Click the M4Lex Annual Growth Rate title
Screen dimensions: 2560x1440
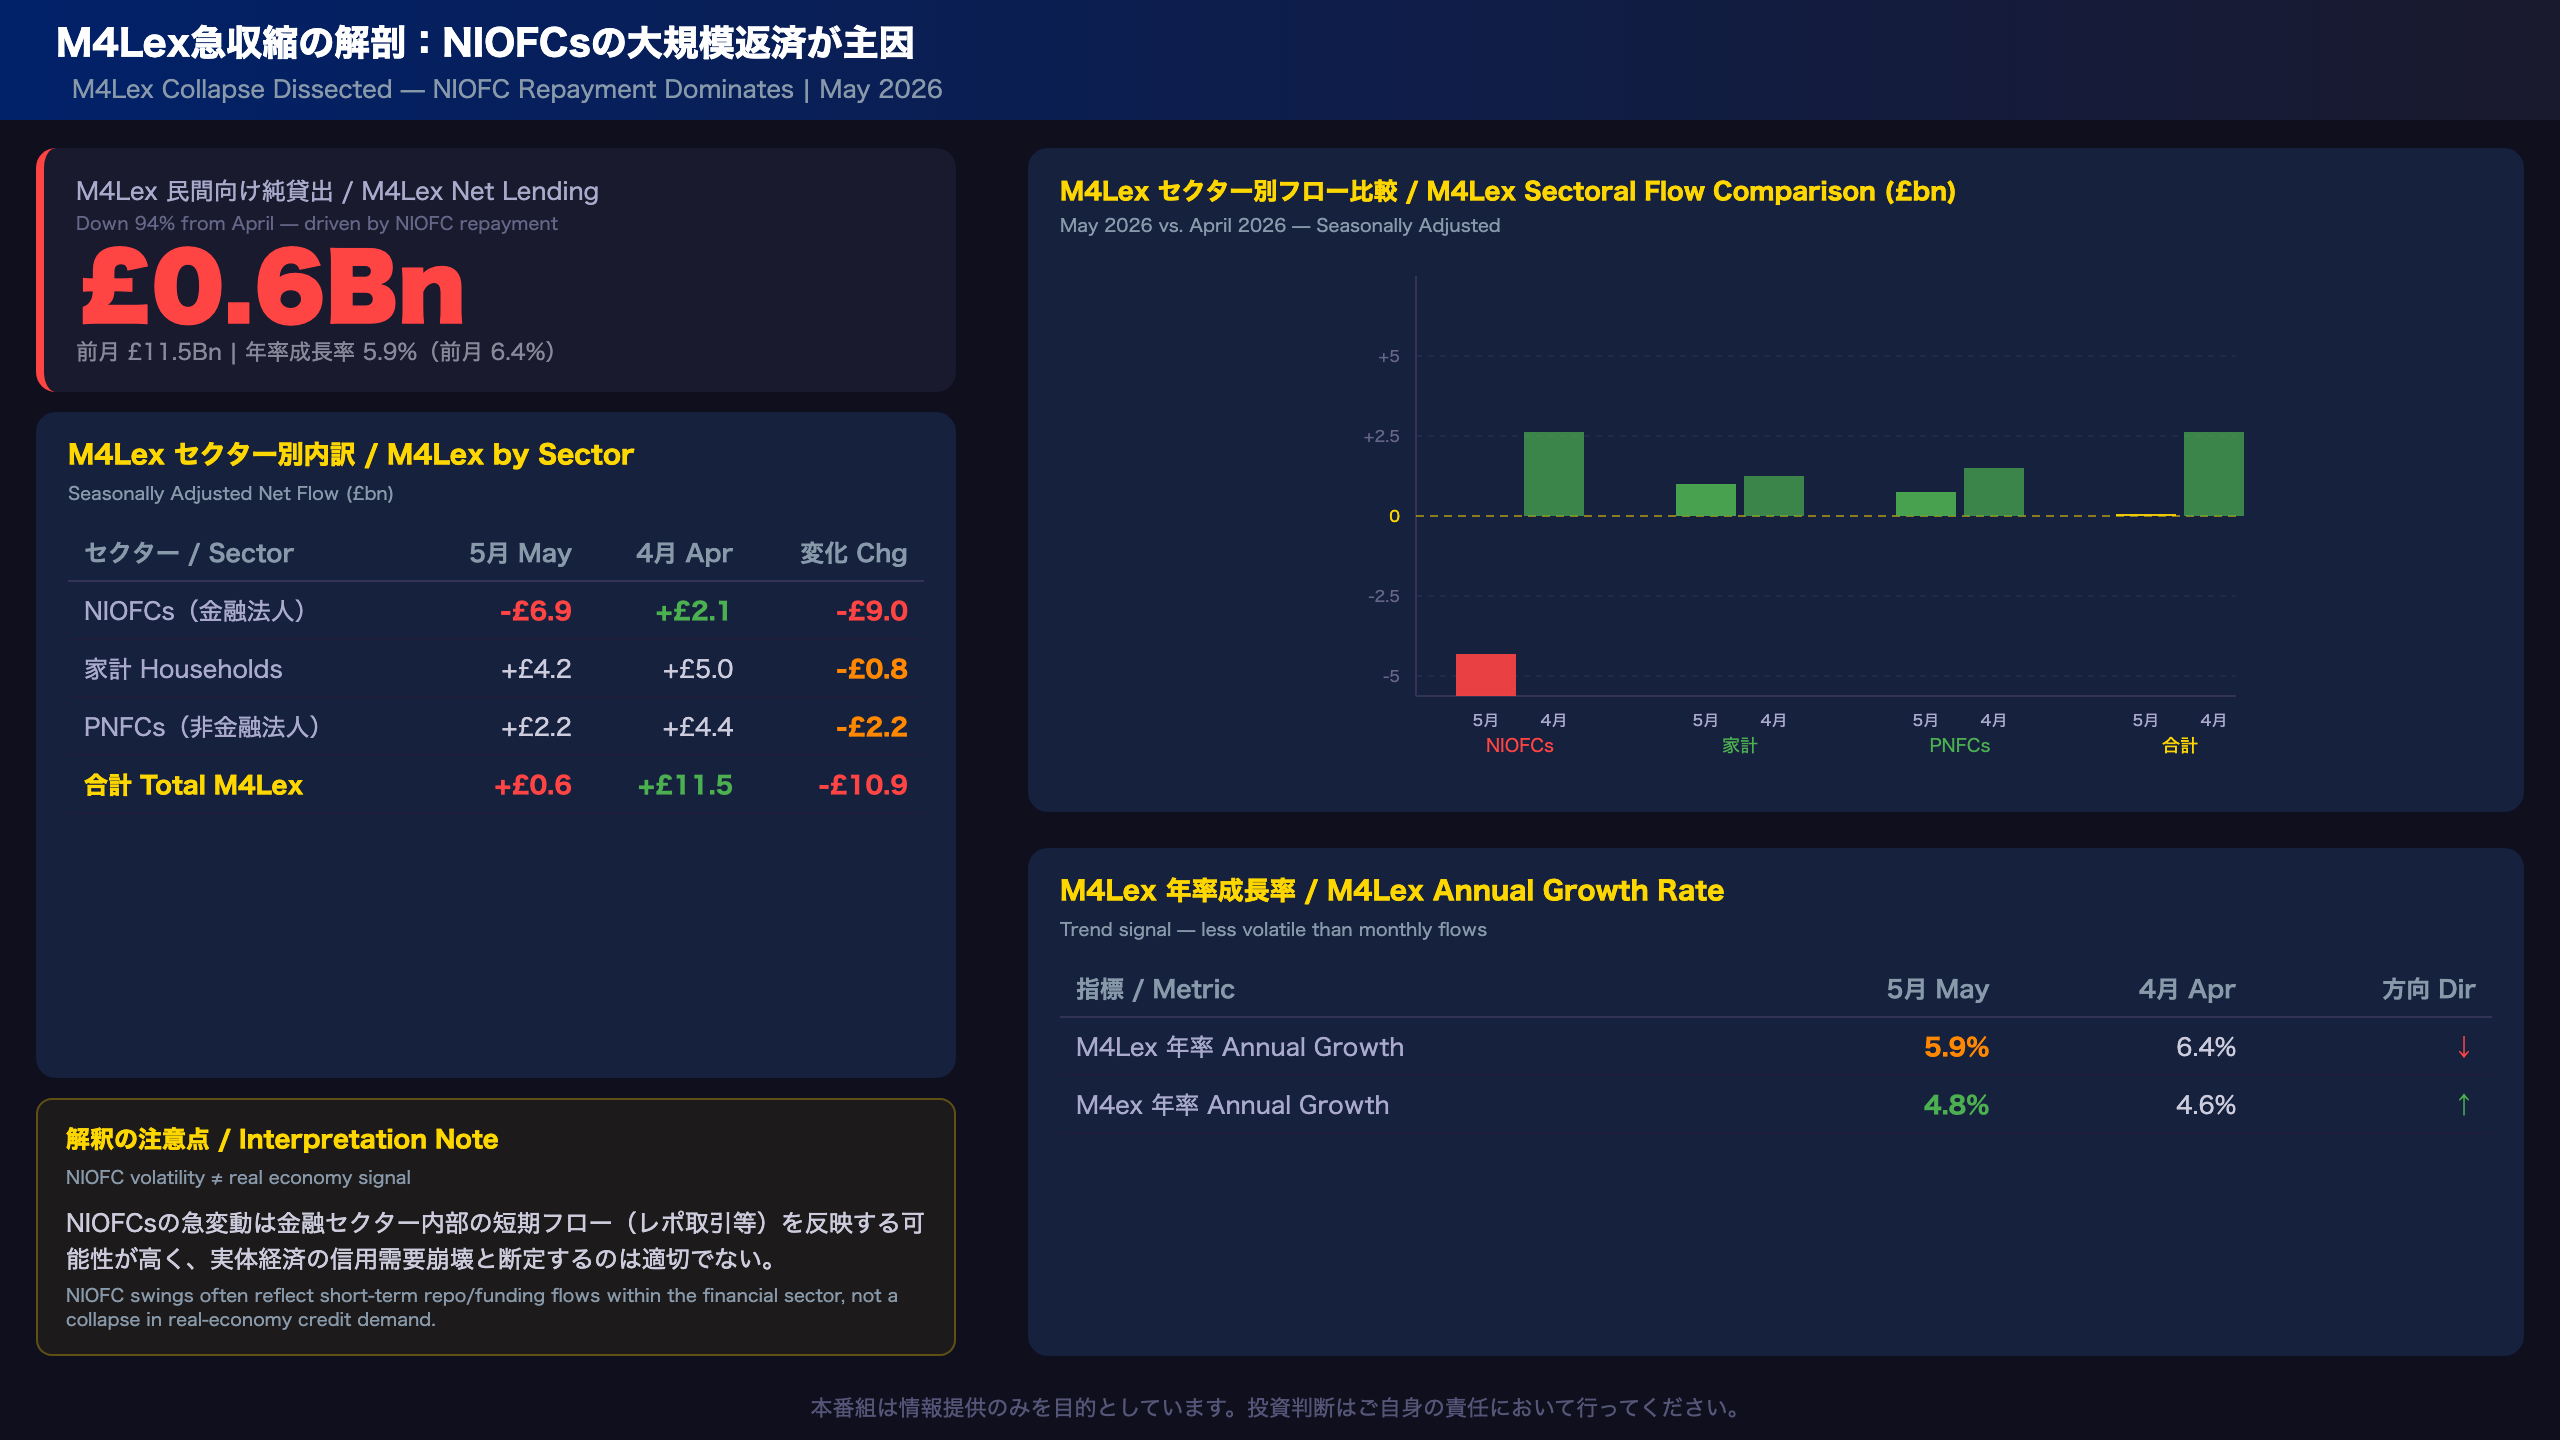pyautogui.click(x=1392, y=890)
